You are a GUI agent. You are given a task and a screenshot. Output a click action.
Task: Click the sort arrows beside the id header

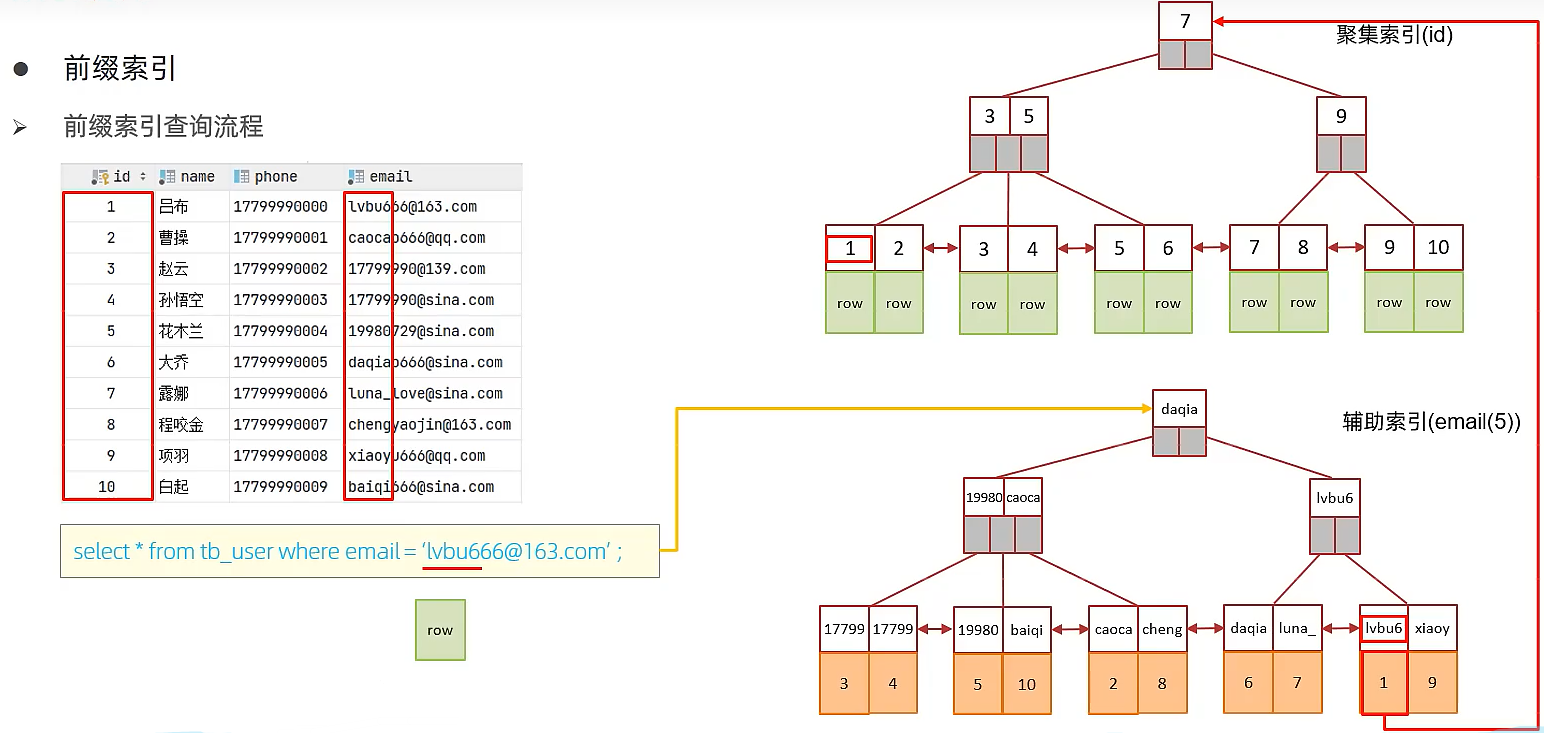143,177
